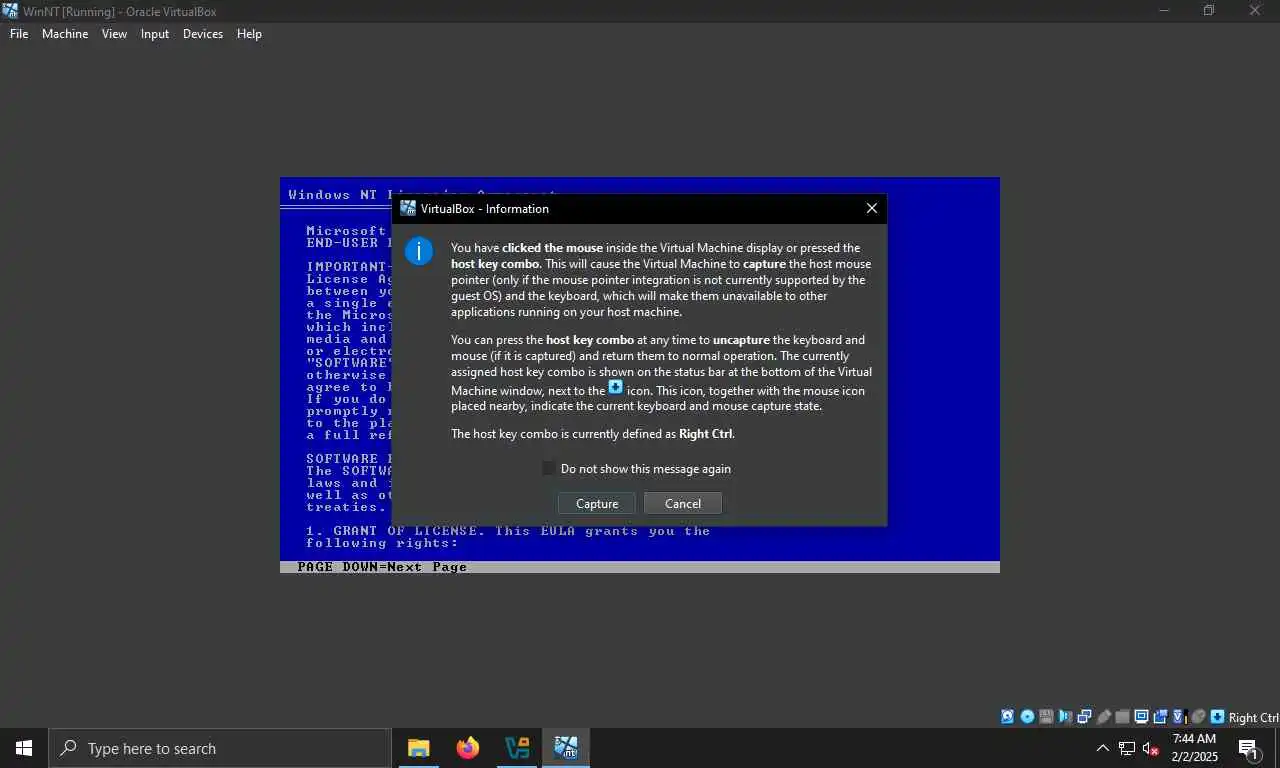Click the floppy disk status icon
This screenshot has height=768, width=1280.
point(1045,717)
